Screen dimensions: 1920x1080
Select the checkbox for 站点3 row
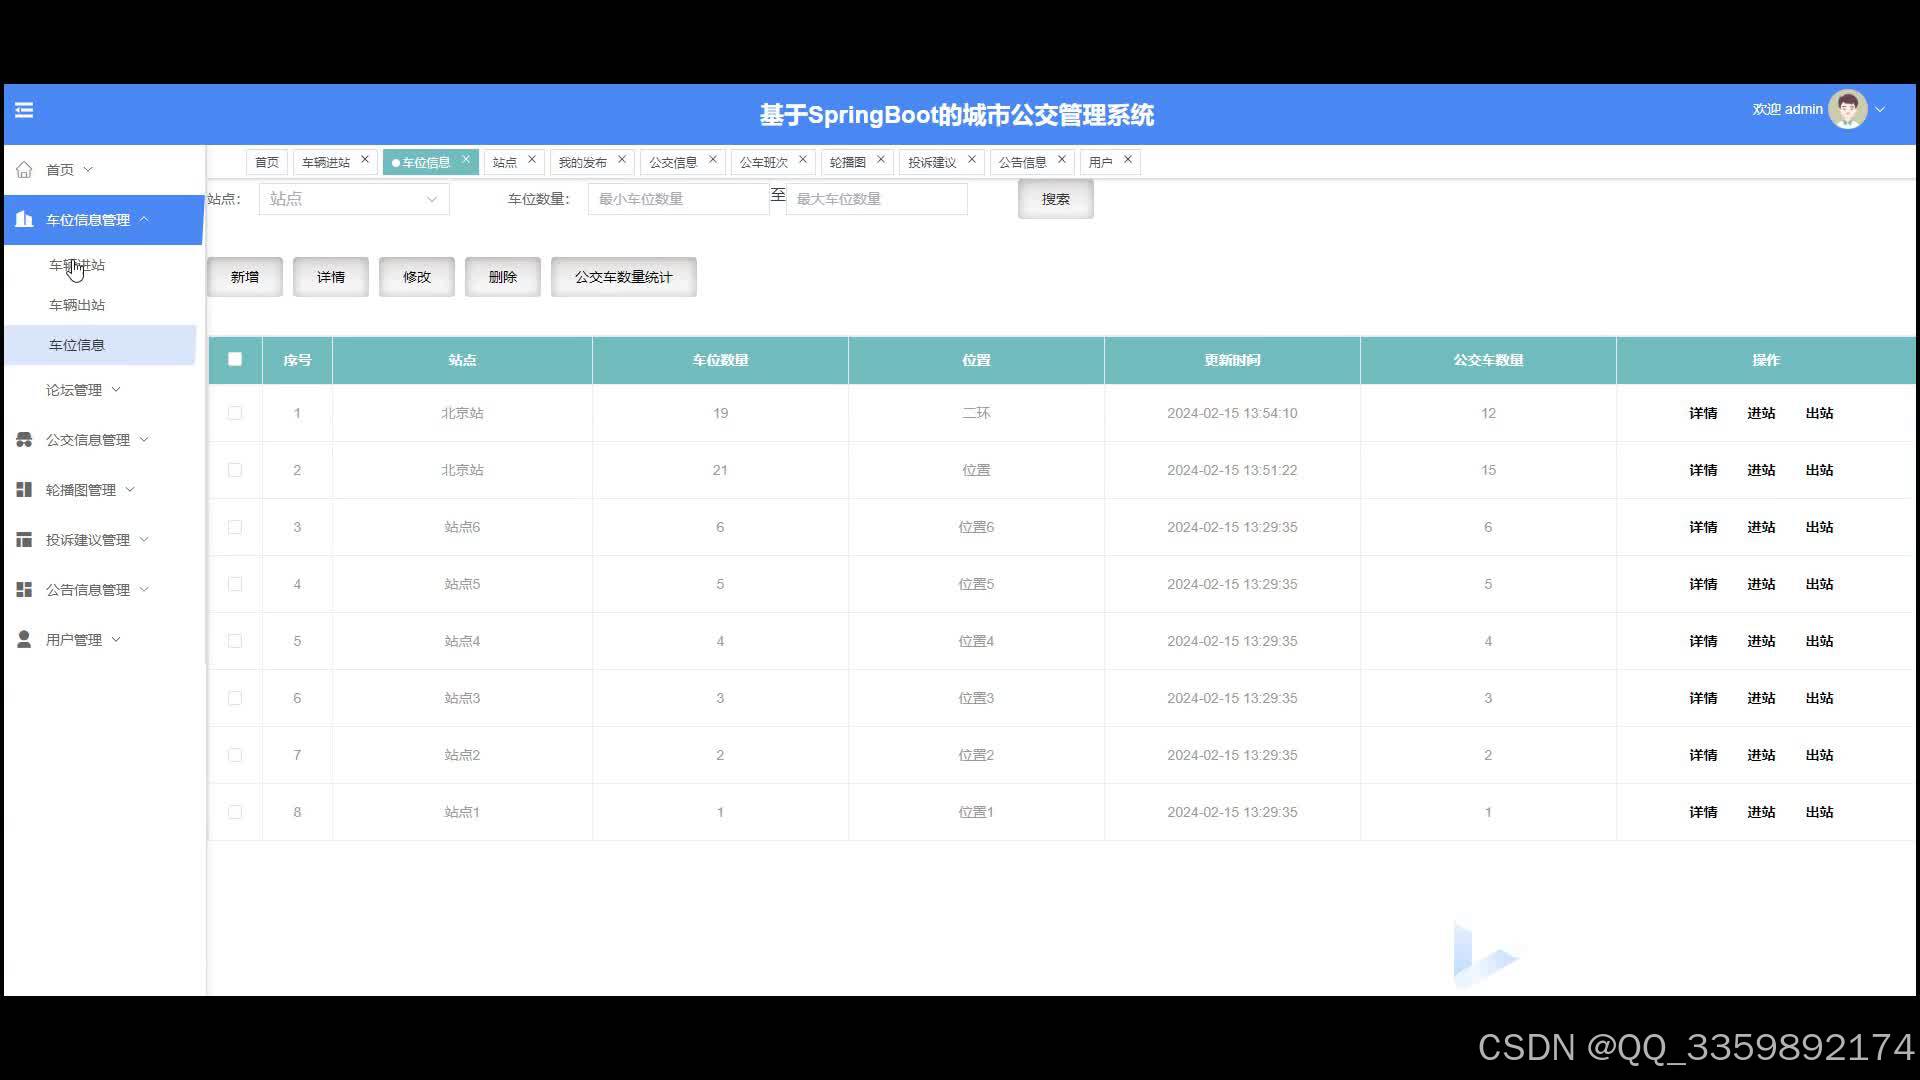click(x=235, y=698)
